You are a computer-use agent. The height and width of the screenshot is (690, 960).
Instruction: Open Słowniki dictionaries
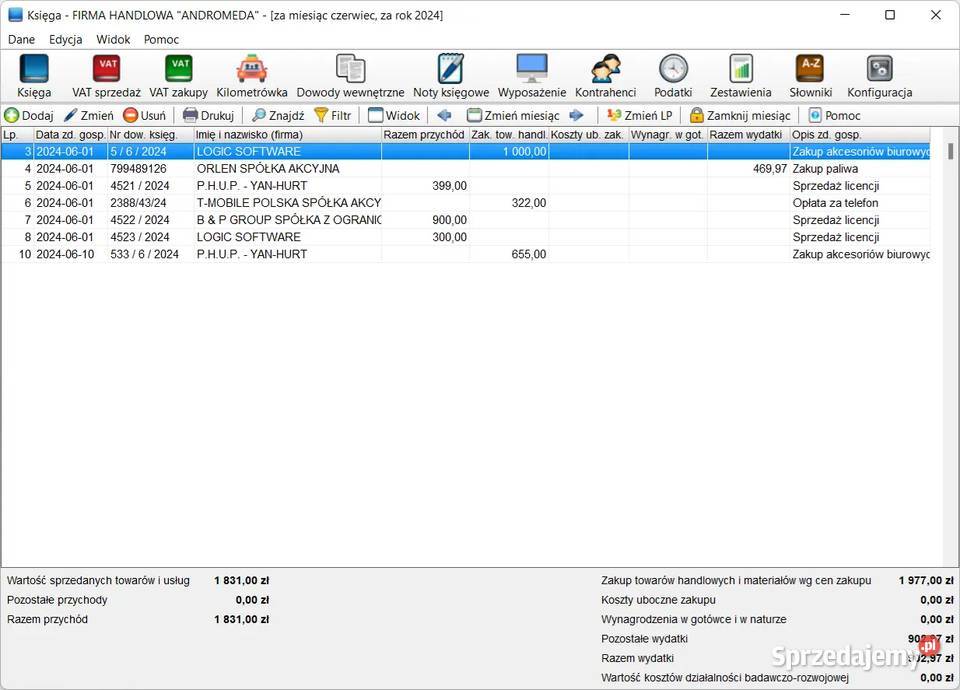810,75
